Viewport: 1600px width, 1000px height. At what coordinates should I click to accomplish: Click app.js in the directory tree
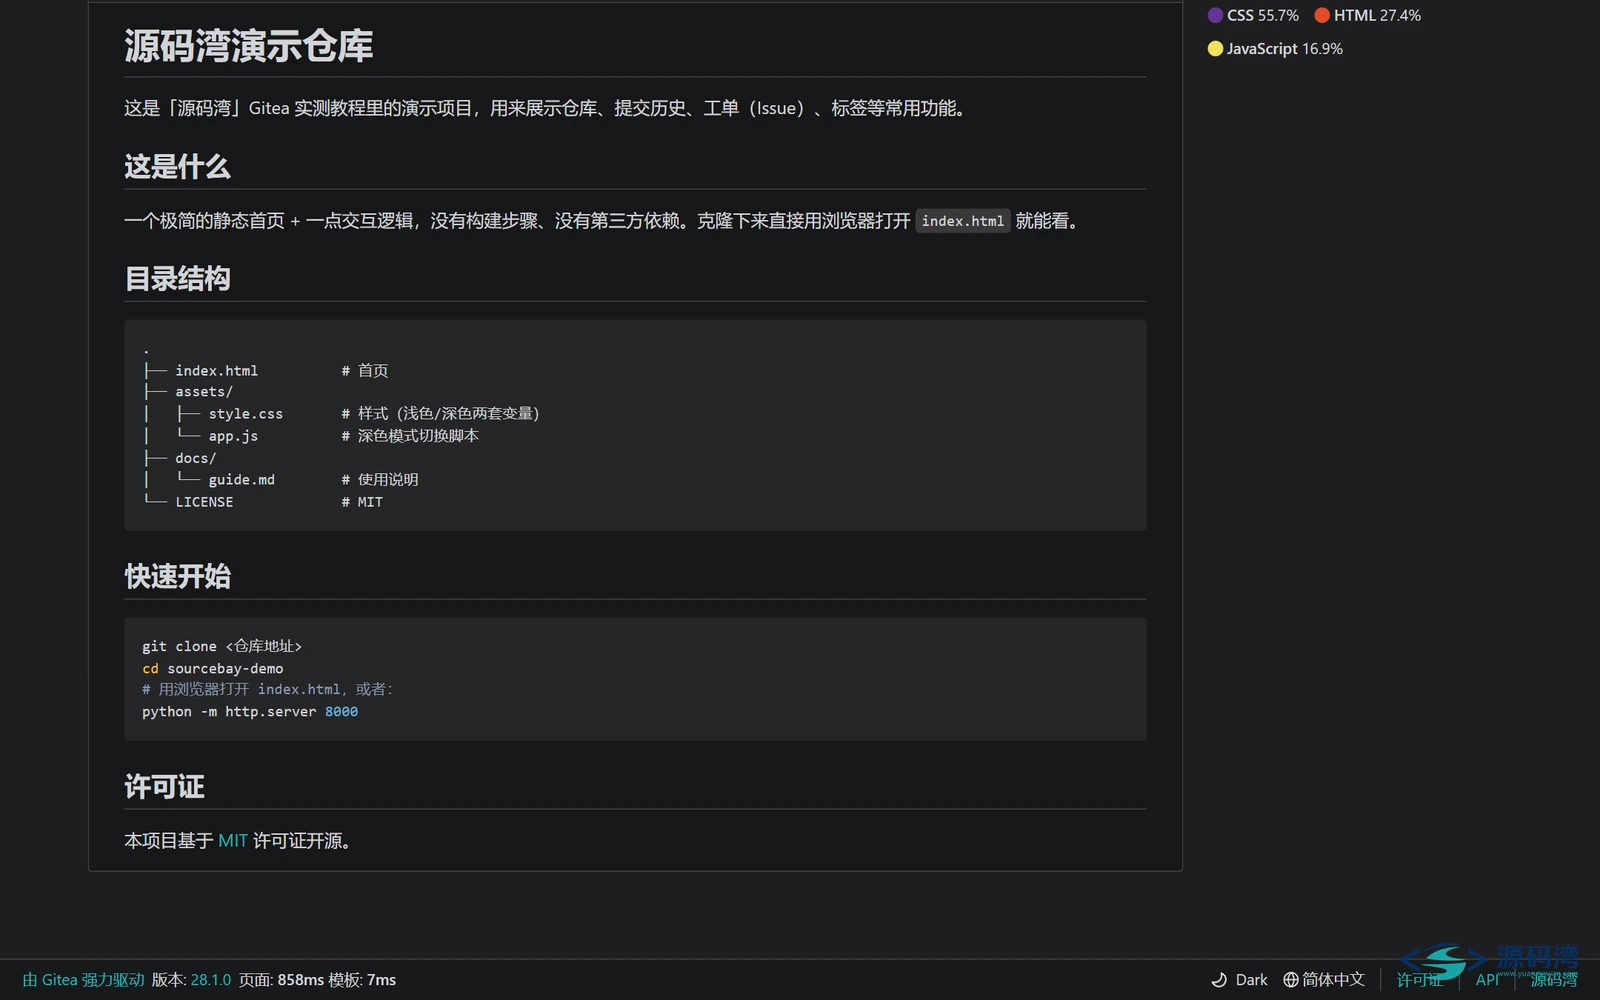tap(233, 436)
